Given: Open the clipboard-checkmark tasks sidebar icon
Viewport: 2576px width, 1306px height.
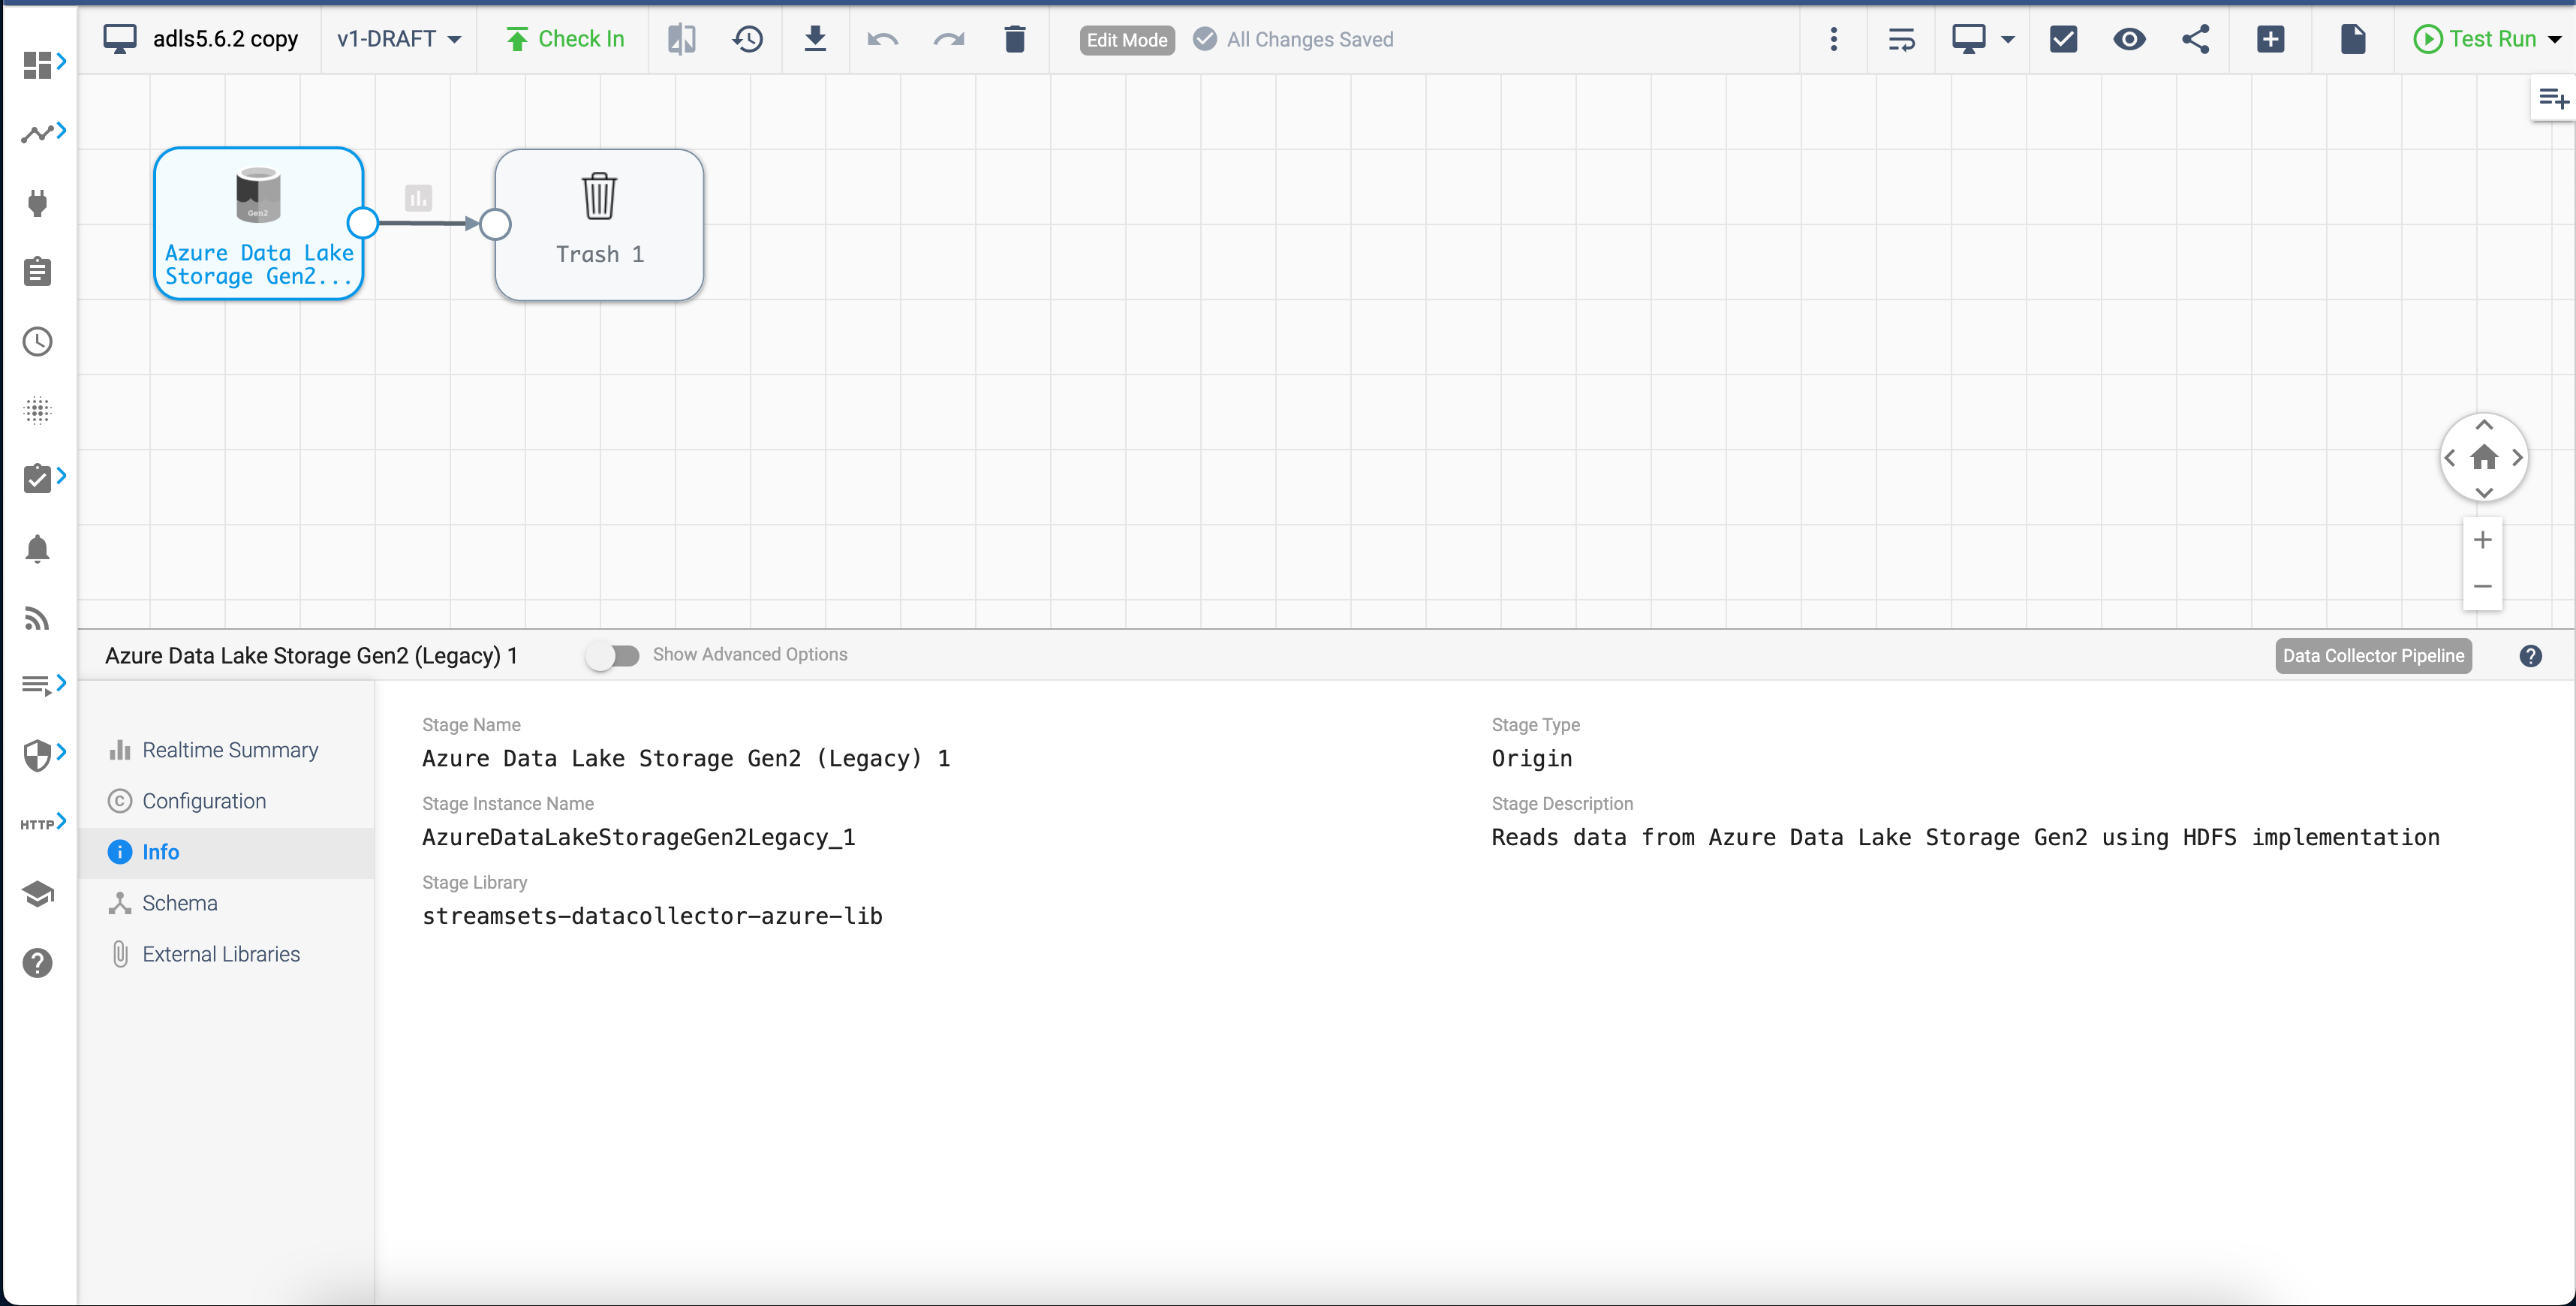Looking at the screenshot, I should coord(38,478).
